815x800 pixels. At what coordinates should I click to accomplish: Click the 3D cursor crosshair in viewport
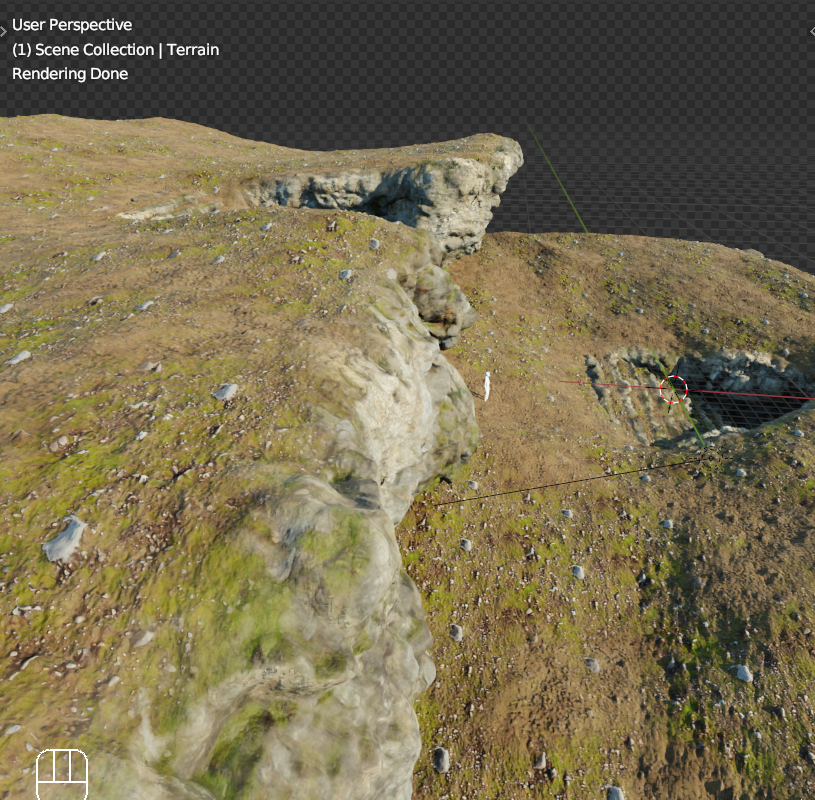pos(673,389)
